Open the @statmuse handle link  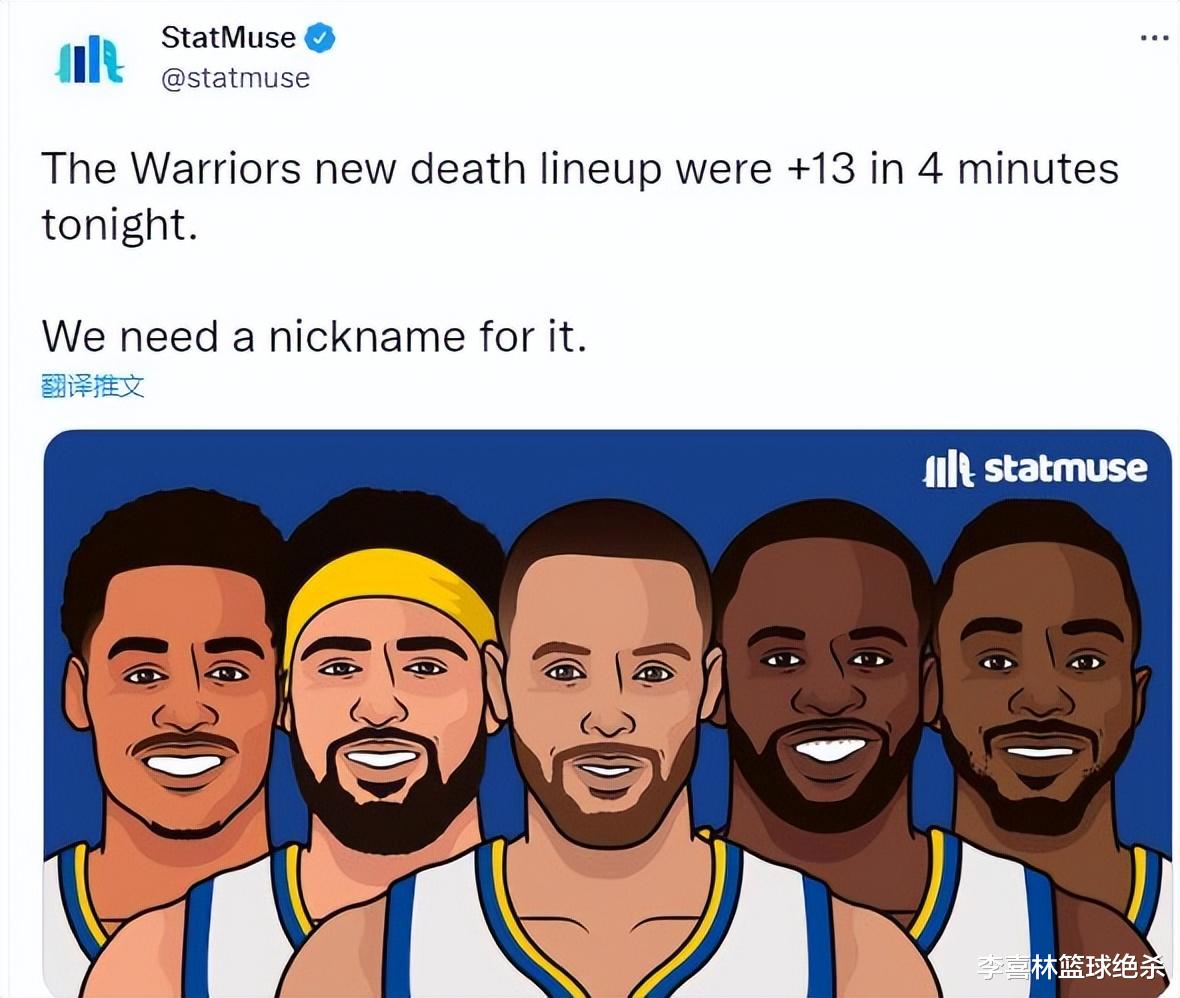pos(236,78)
